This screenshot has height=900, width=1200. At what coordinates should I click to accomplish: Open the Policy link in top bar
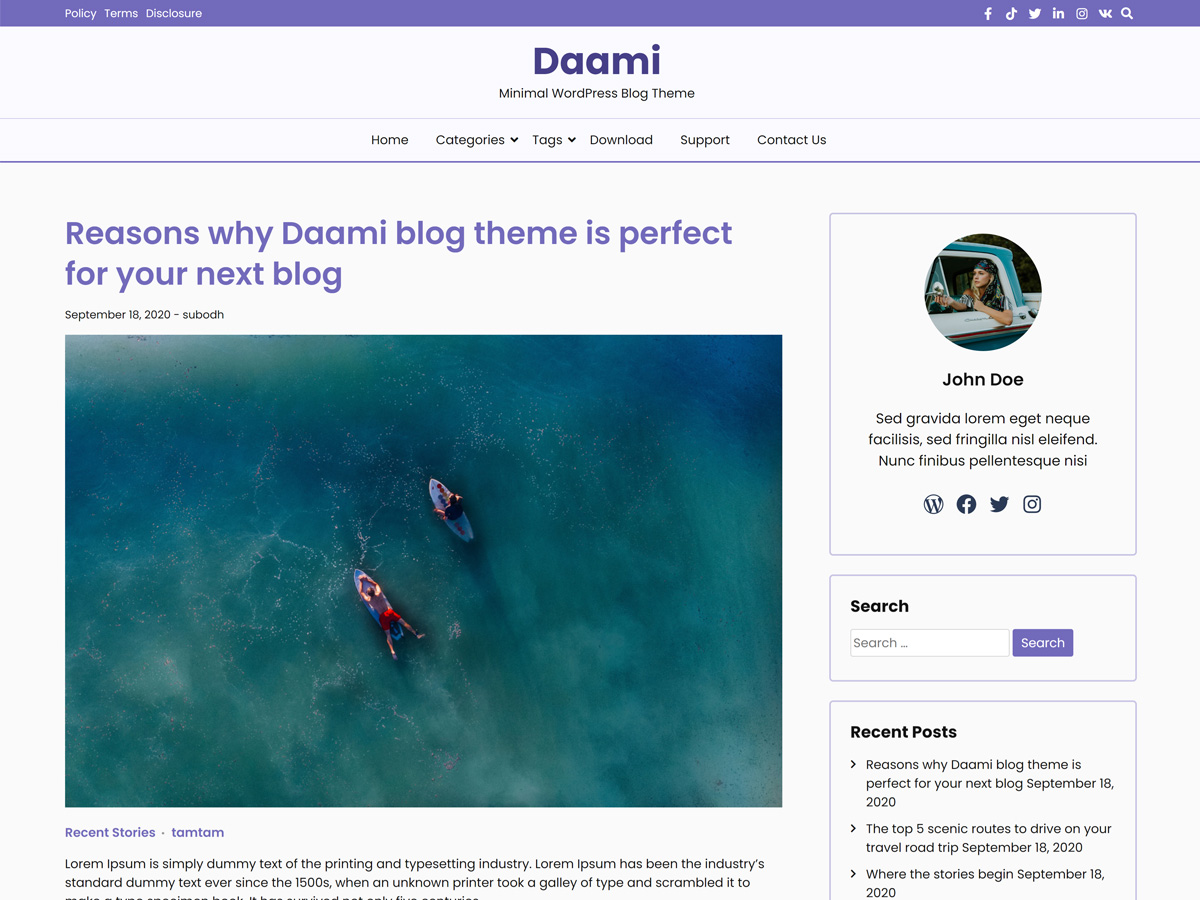click(x=80, y=14)
